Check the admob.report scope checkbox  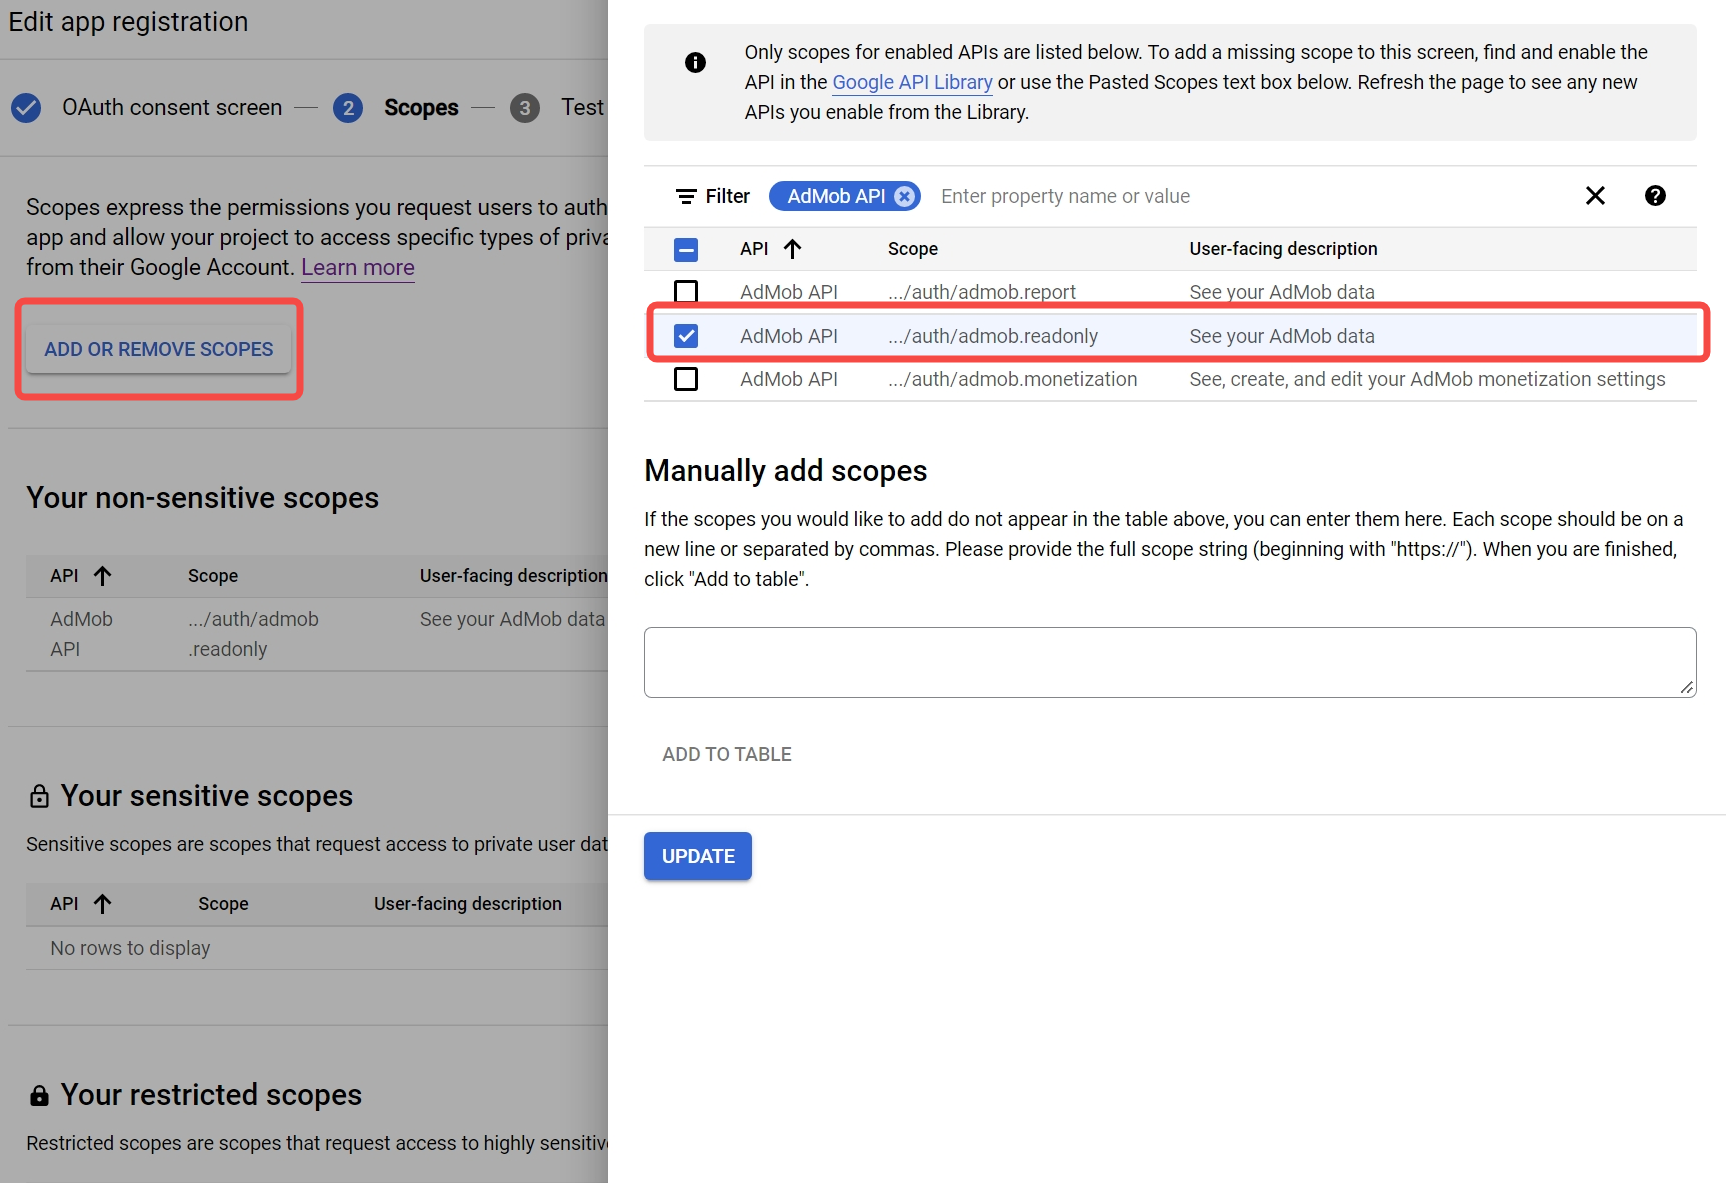686,292
